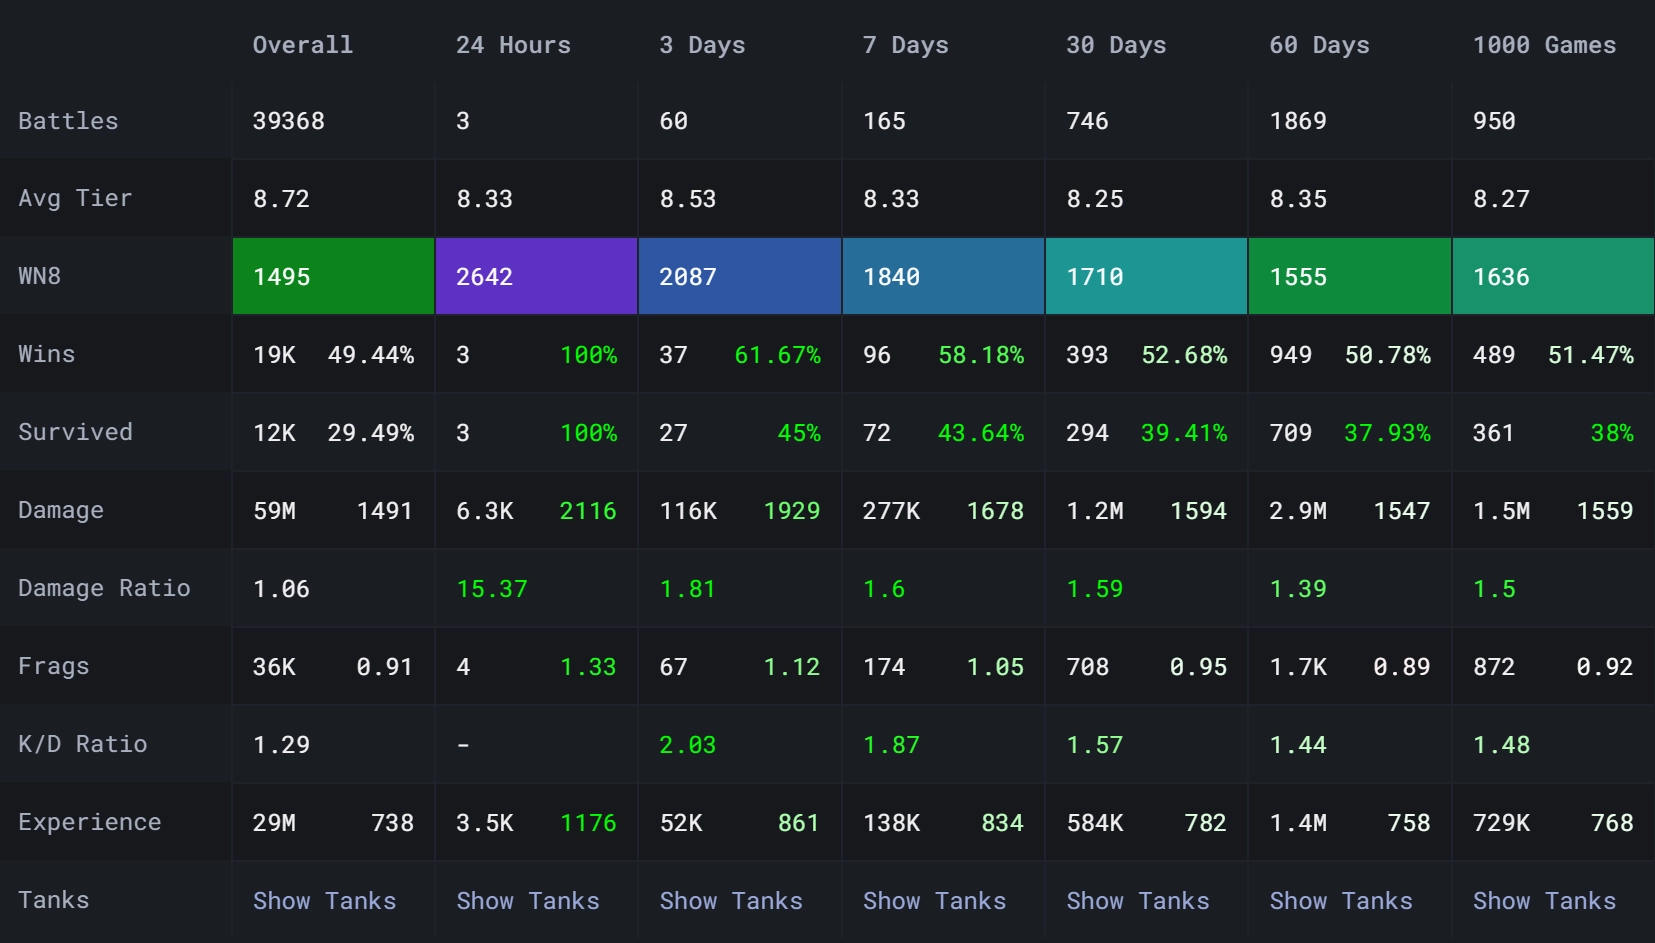Click 60 Days survival rate 37.93%
This screenshot has width=1655, height=943.
click(x=1387, y=433)
